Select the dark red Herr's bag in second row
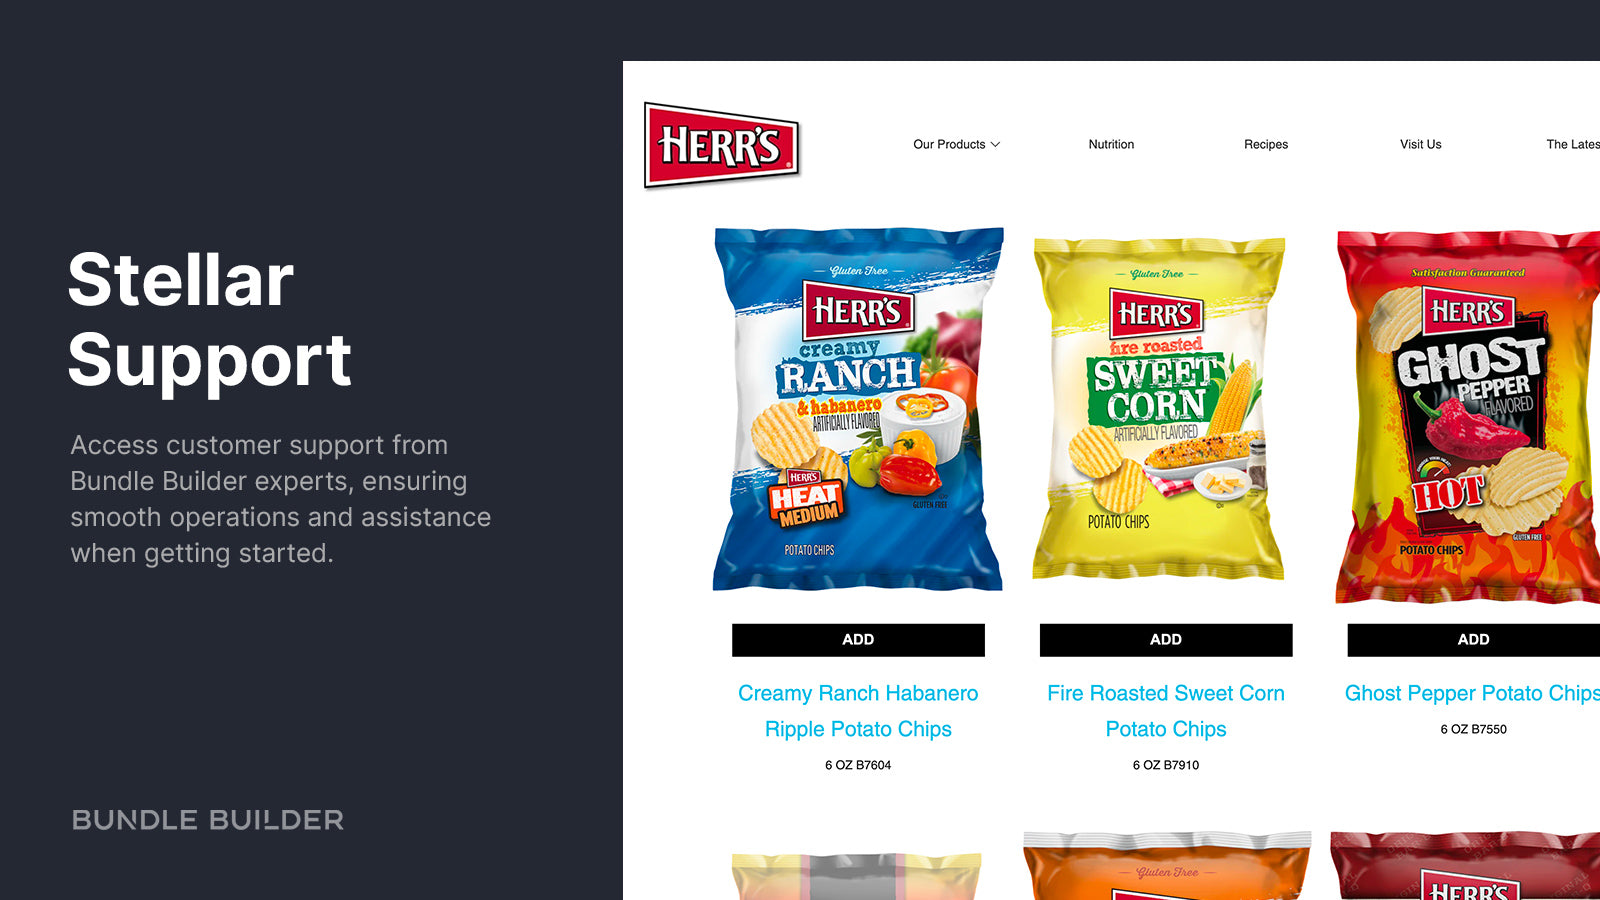 1466,865
